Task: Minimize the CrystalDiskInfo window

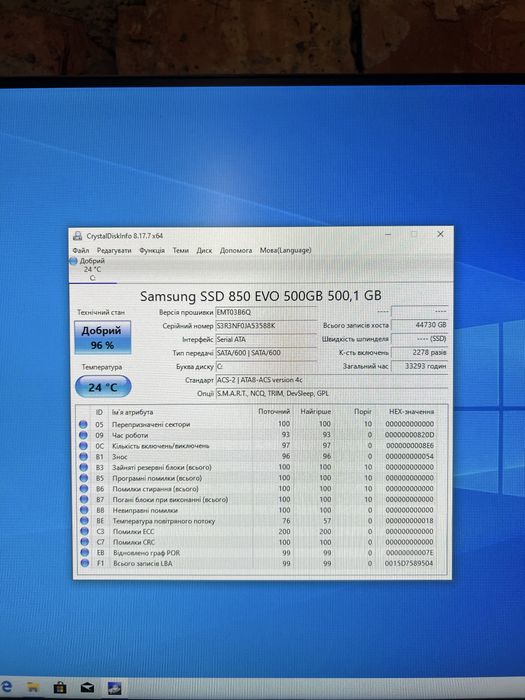Action: (388, 234)
